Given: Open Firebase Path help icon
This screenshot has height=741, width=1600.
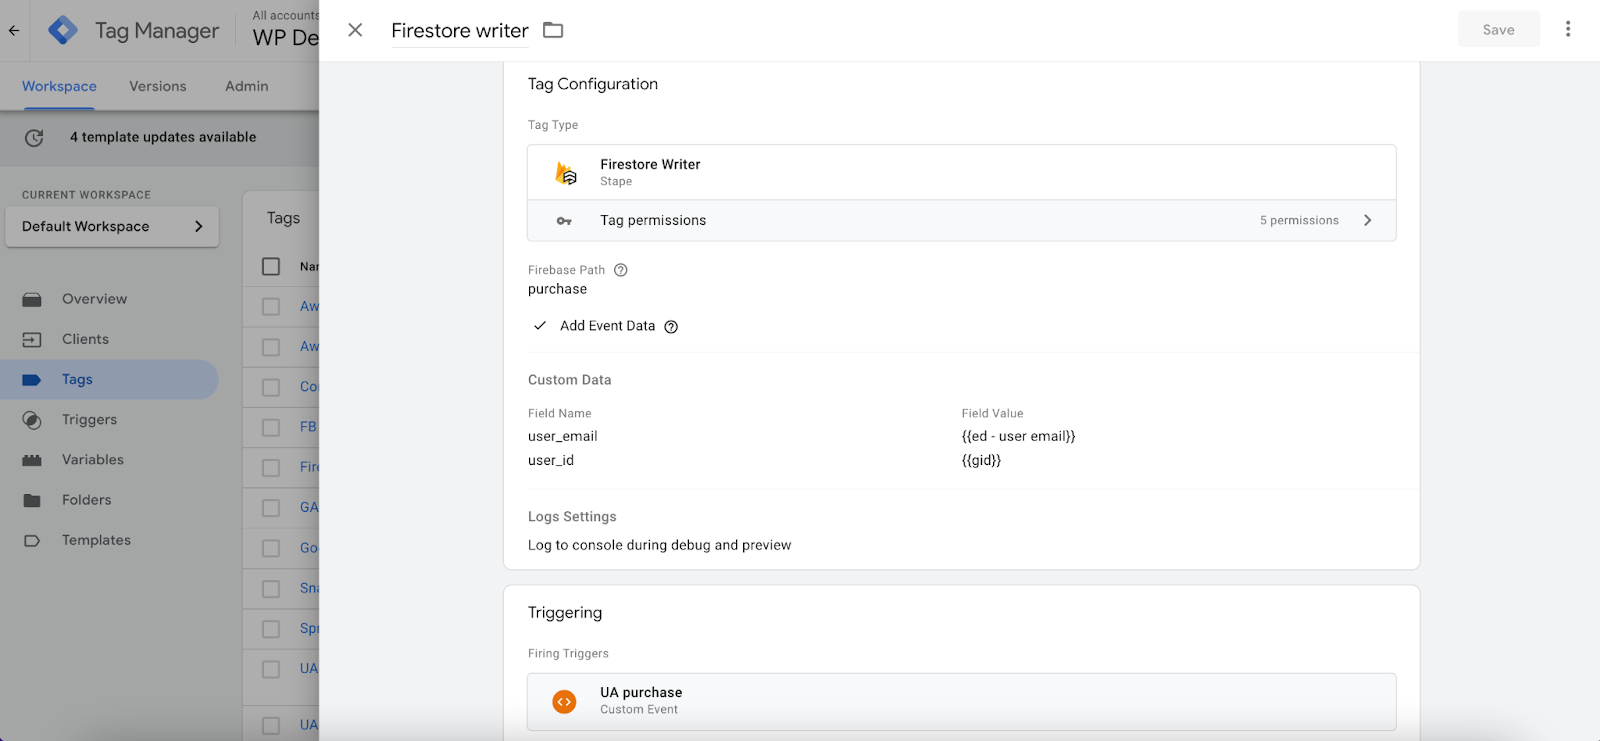Looking at the screenshot, I should [x=621, y=270].
